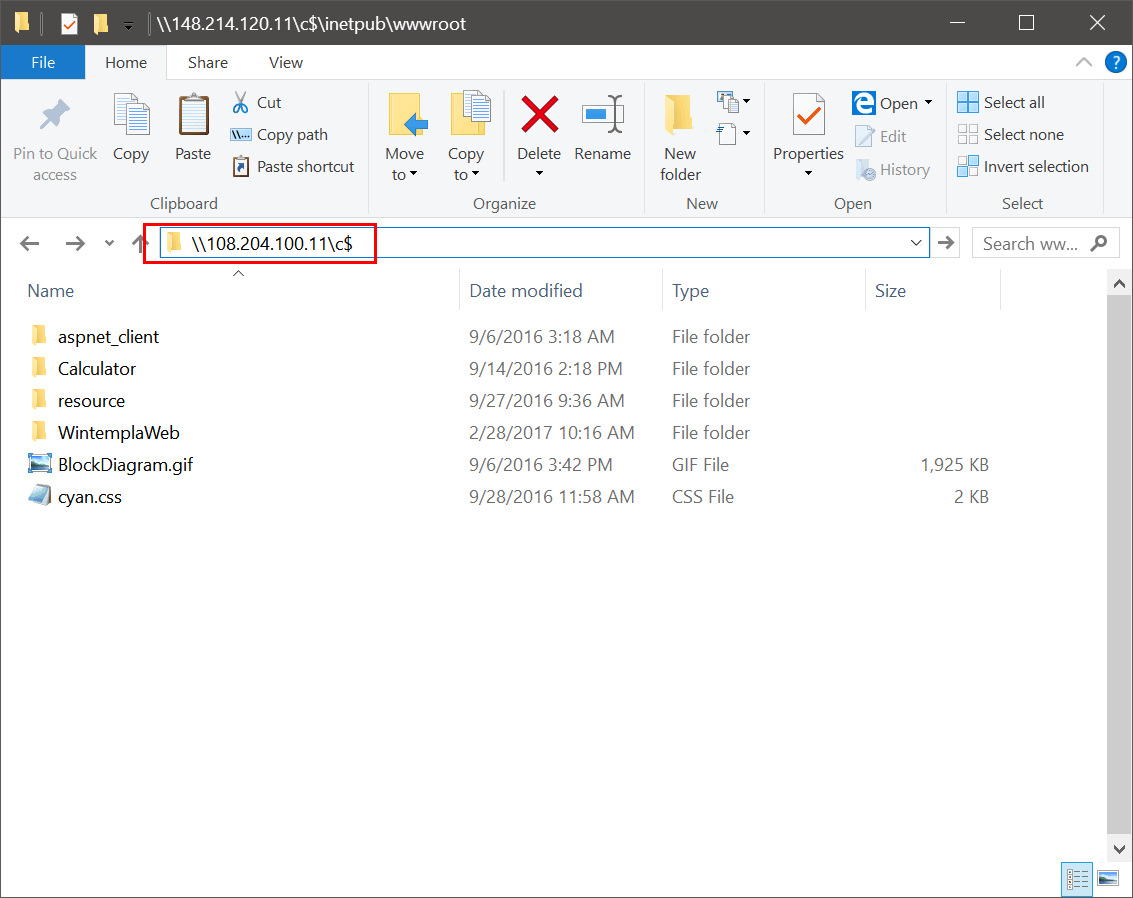Switch to the Share tab

pos(207,63)
